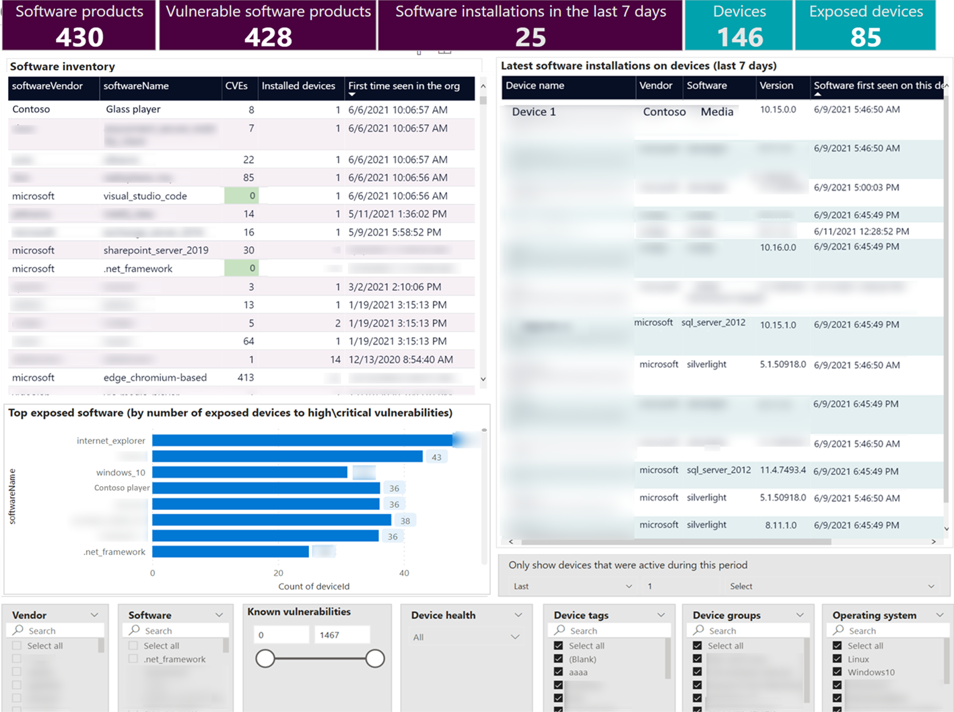Image resolution: width=954 pixels, height=712 pixels.
Task: Click scroll down arrow of Latest installations table
Action: point(946,529)
